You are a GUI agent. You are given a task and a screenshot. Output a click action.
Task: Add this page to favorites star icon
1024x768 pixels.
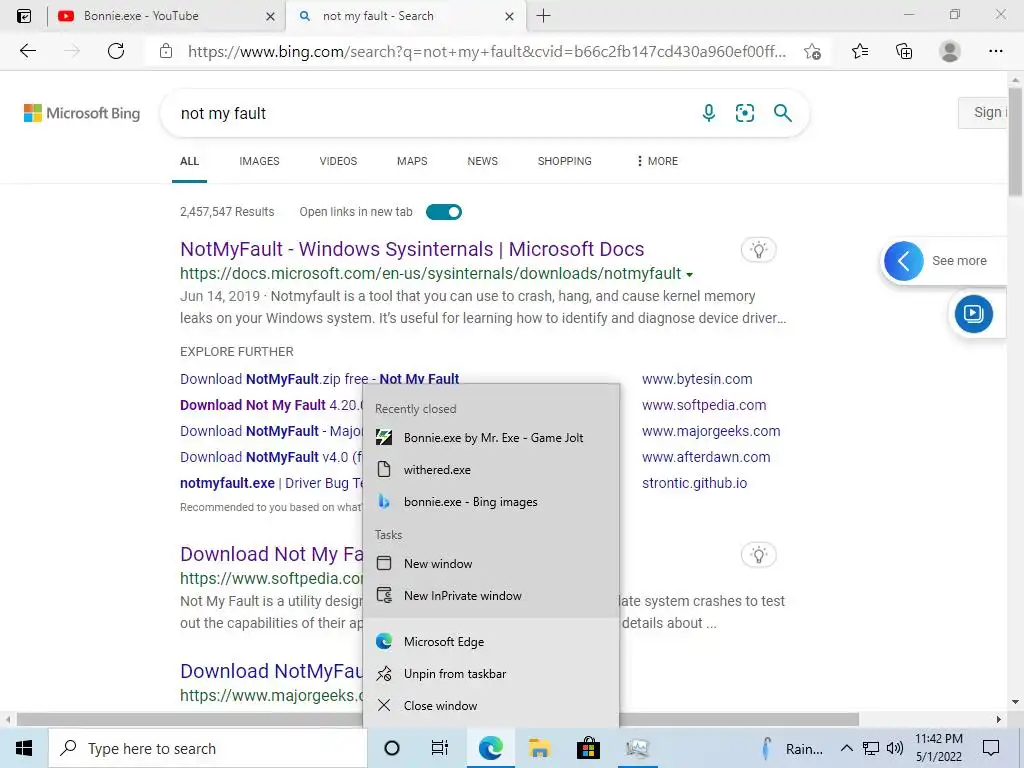click(812, 51)
